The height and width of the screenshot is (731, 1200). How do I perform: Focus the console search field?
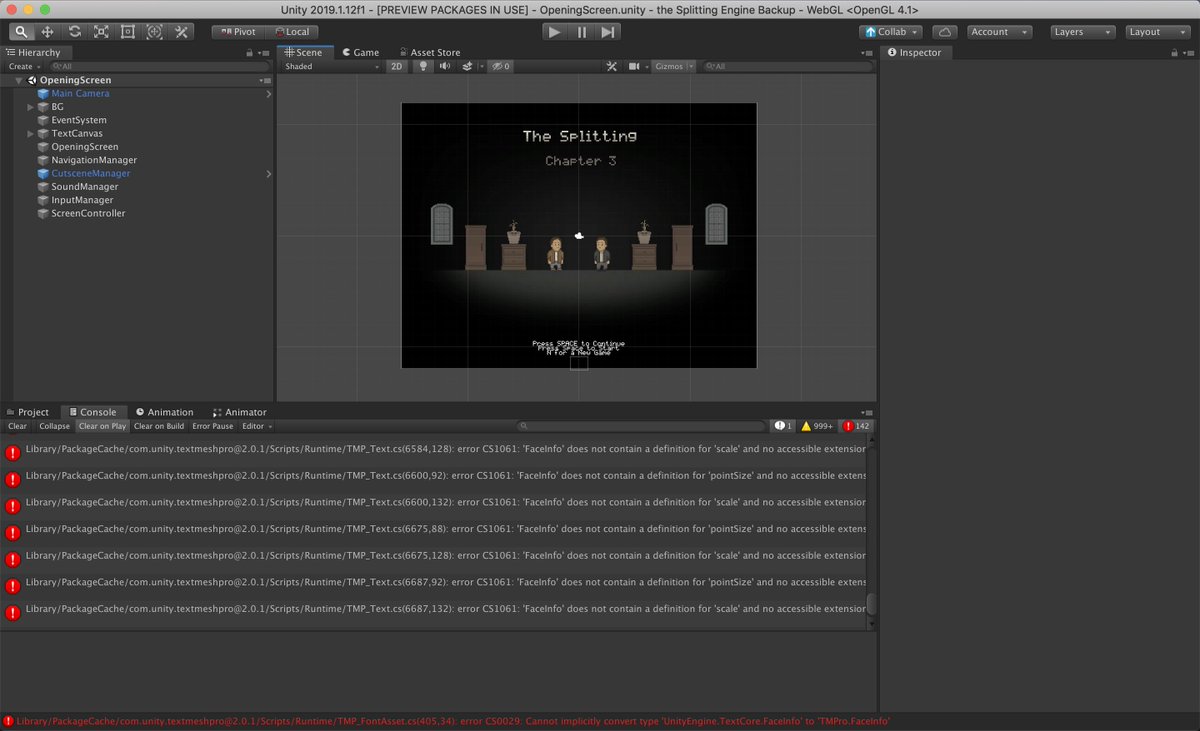coord(640,426)
